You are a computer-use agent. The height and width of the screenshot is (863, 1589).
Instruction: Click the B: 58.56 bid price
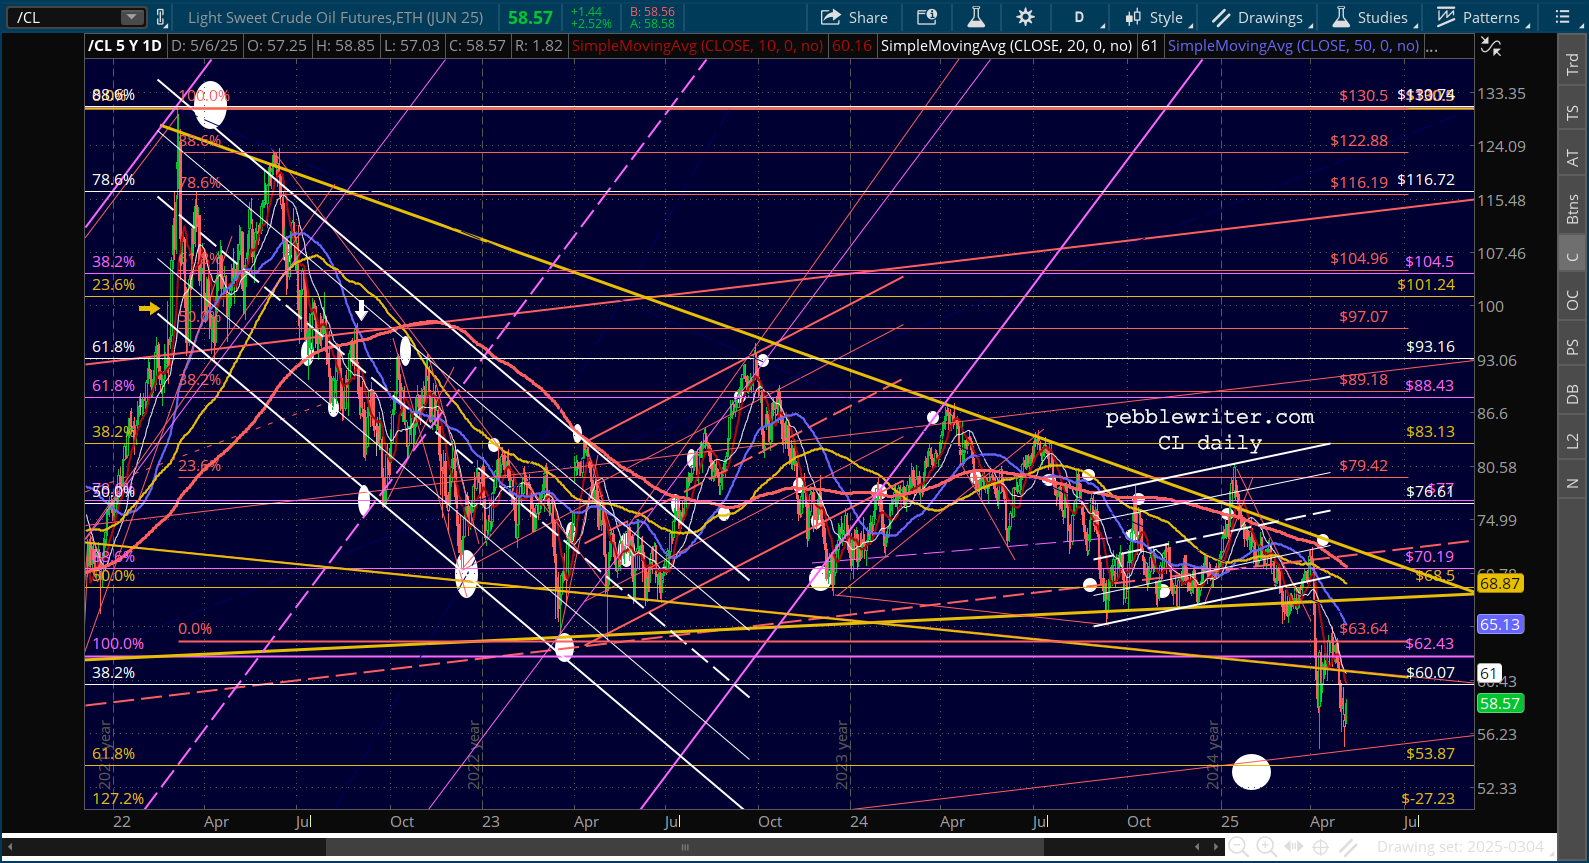(x=652, y=12)
